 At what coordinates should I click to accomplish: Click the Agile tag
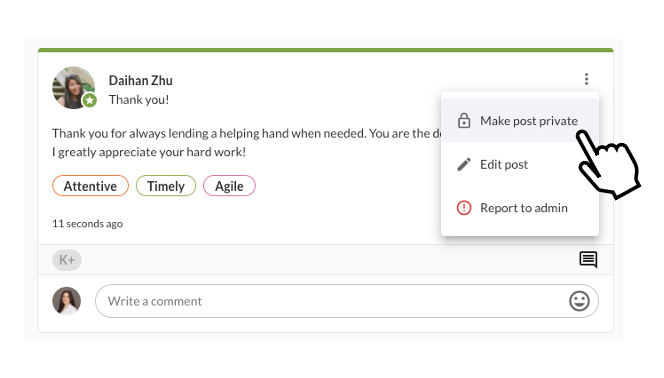point(229,186)
